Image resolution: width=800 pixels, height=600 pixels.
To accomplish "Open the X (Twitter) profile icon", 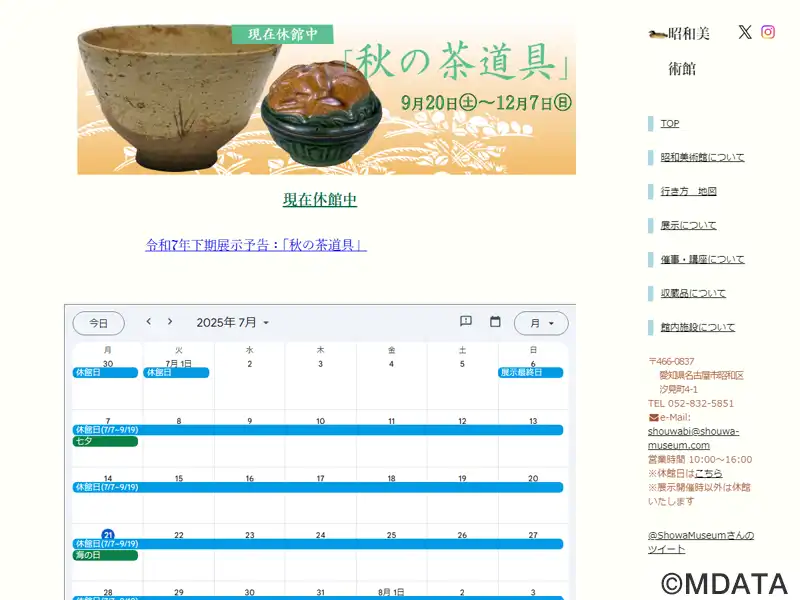I will [744, 32].
